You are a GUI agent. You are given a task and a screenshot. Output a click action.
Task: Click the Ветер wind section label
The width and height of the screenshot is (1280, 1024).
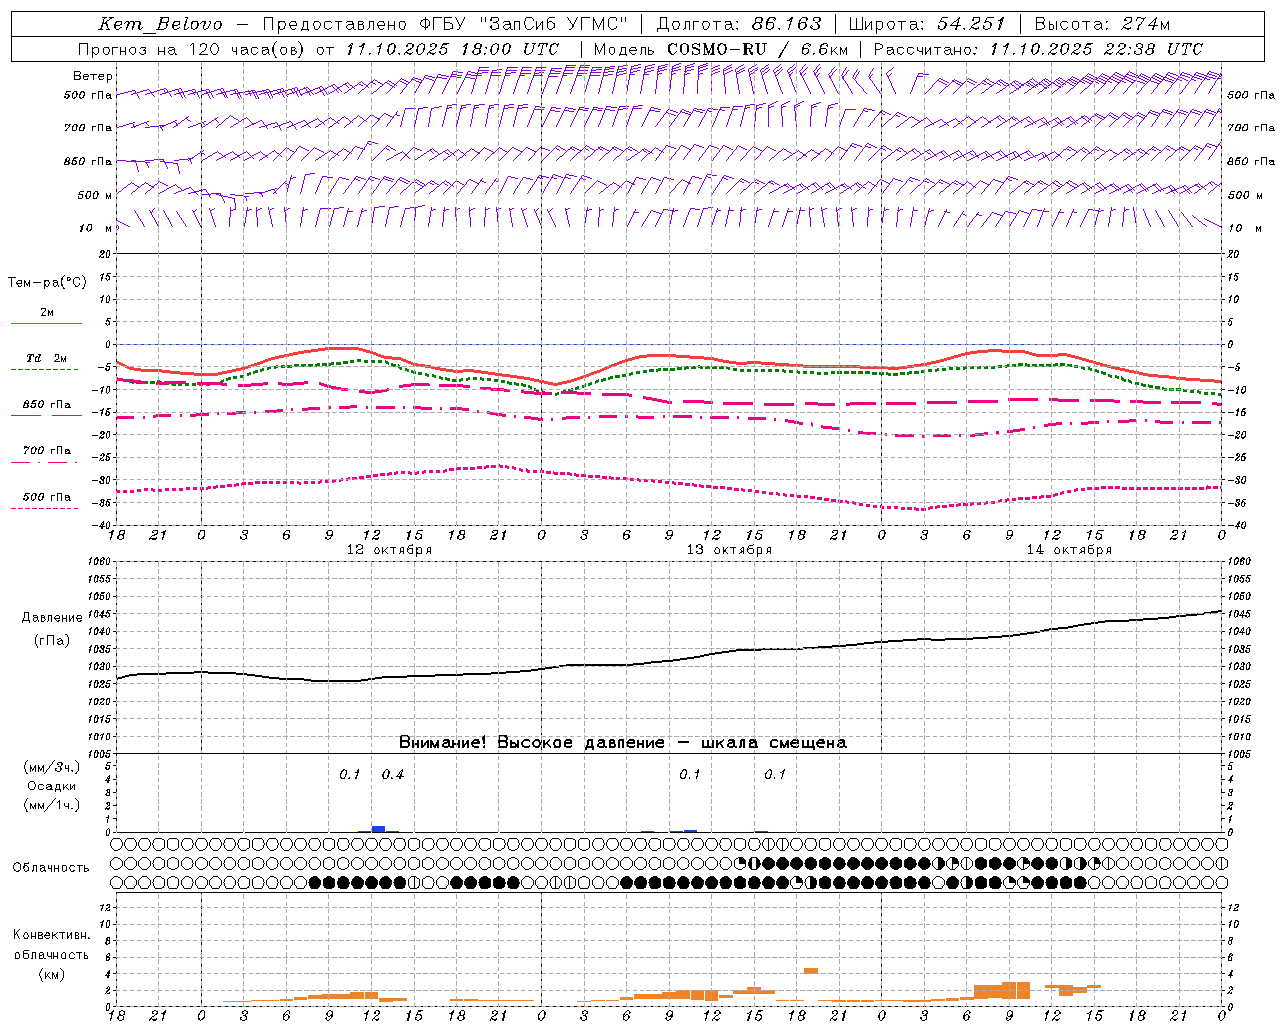coord(93,76)
